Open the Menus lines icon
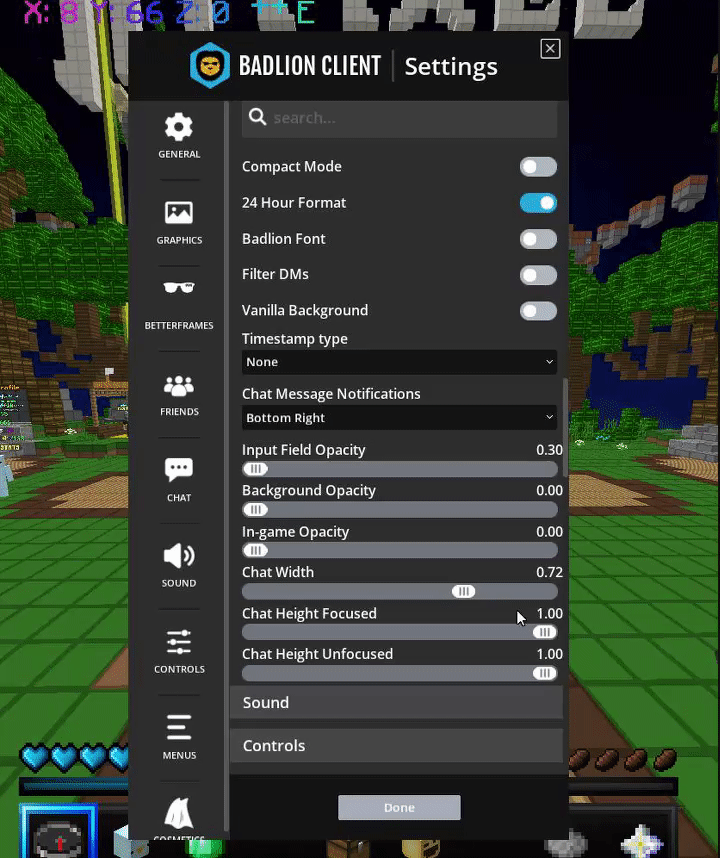720x858 pixels. [x=179, y=727]
